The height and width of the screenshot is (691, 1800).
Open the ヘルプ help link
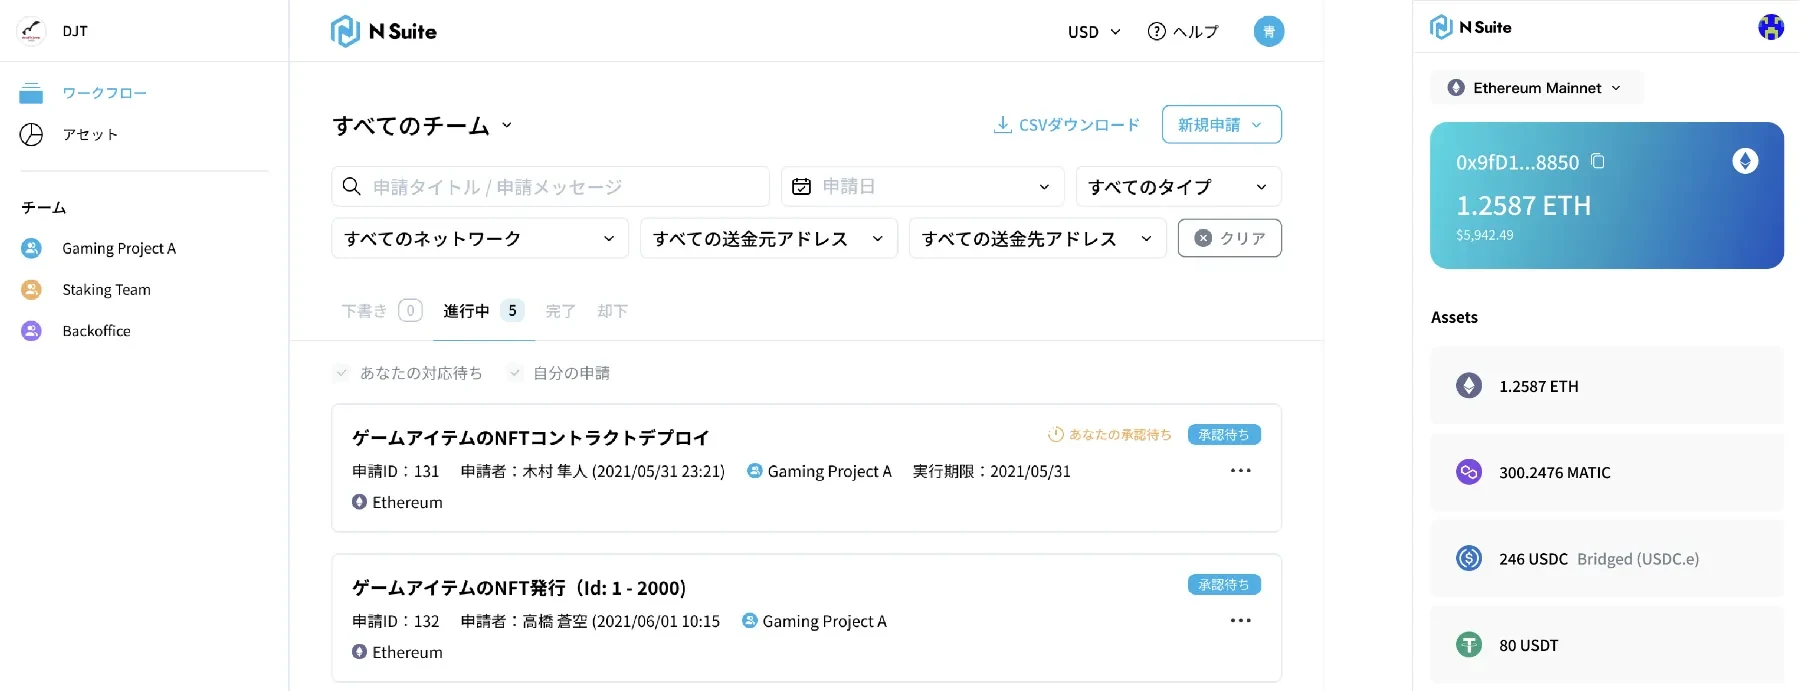[1184, 32]
